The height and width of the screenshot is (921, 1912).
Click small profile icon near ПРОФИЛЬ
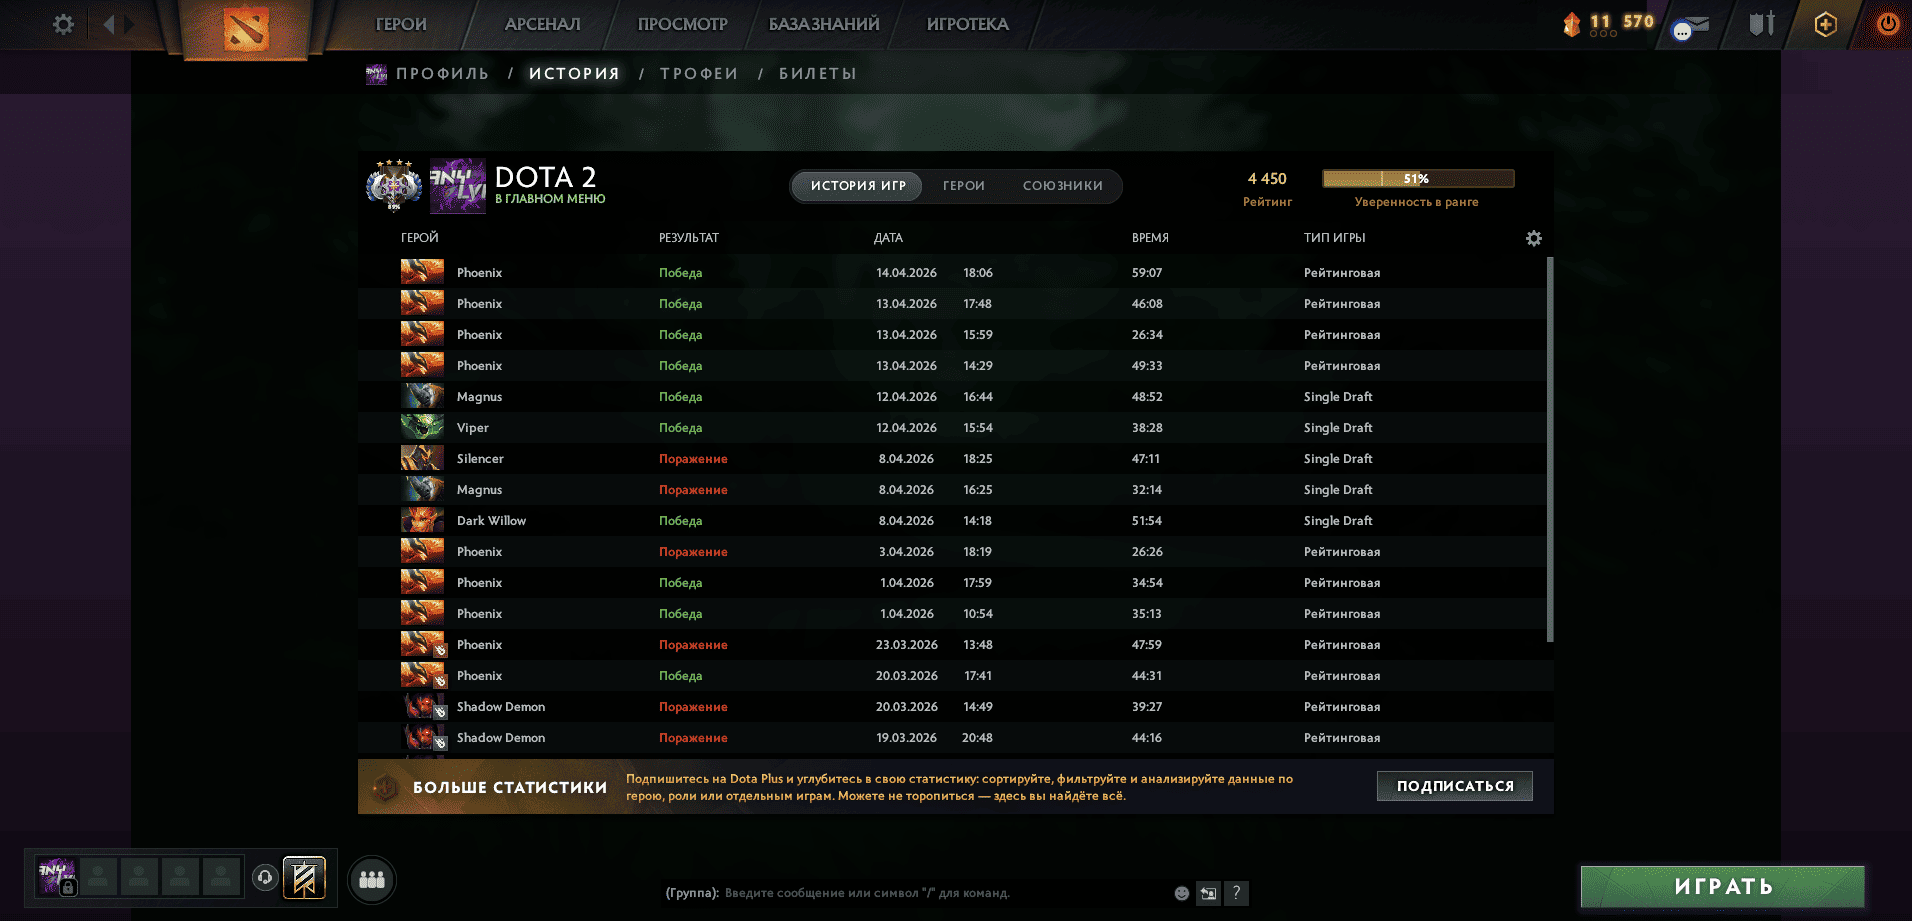point(376,74)
